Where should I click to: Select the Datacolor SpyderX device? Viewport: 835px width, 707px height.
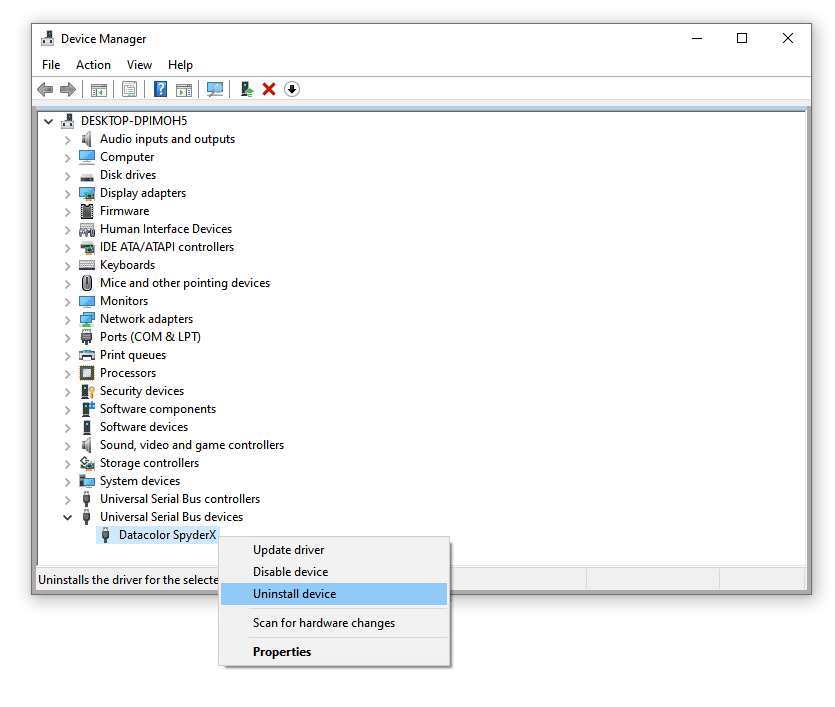click(167, 534)
